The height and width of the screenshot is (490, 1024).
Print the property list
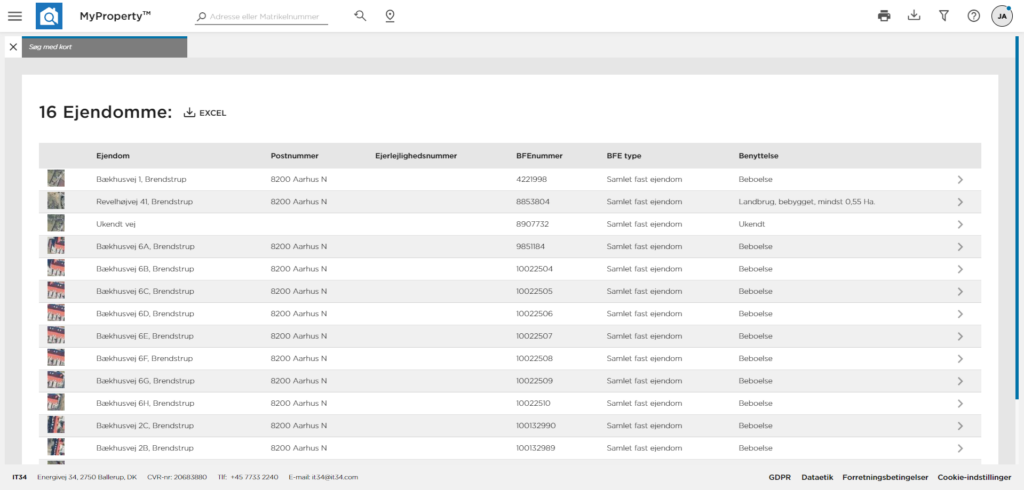884,16
